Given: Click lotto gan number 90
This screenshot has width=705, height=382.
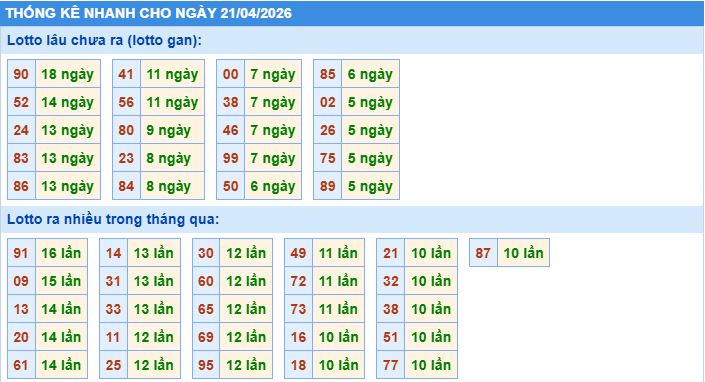Looking at the screenshot, I should (21, 74).
